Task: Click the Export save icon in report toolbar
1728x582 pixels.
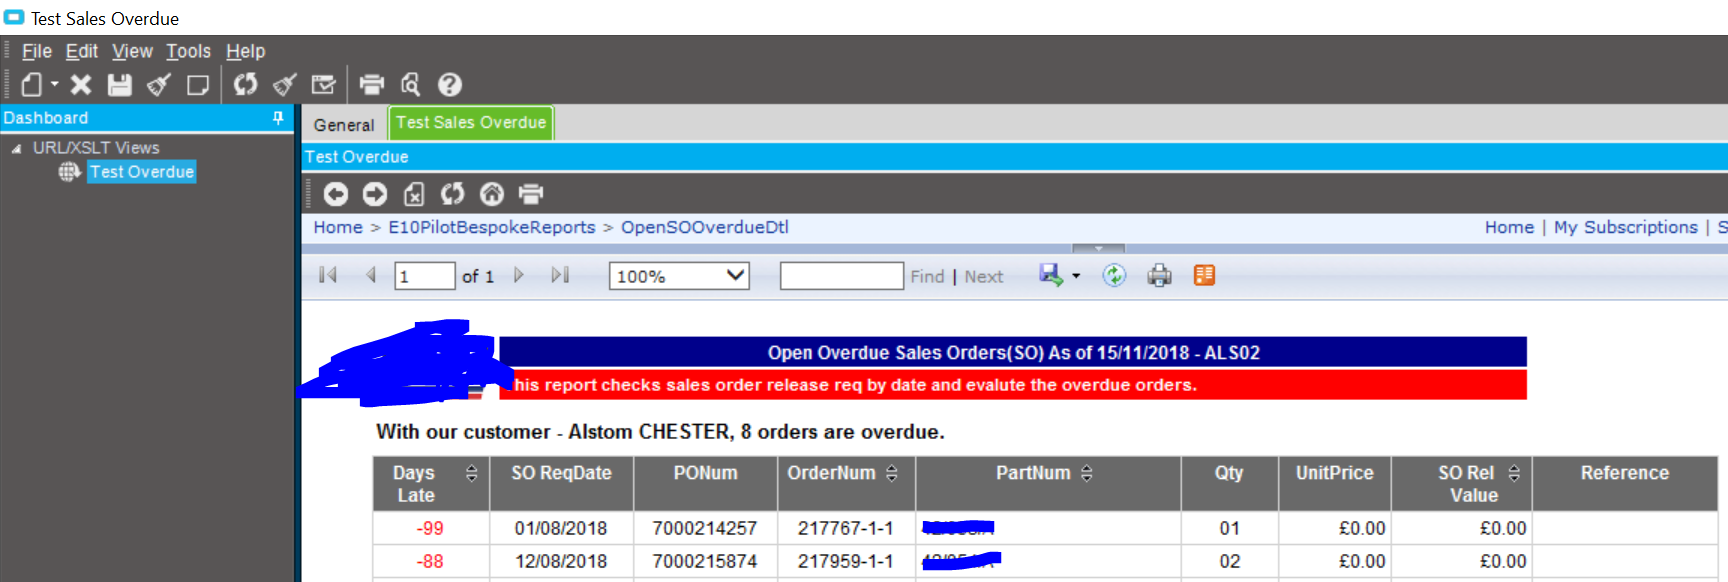Action: (1051, 275)
